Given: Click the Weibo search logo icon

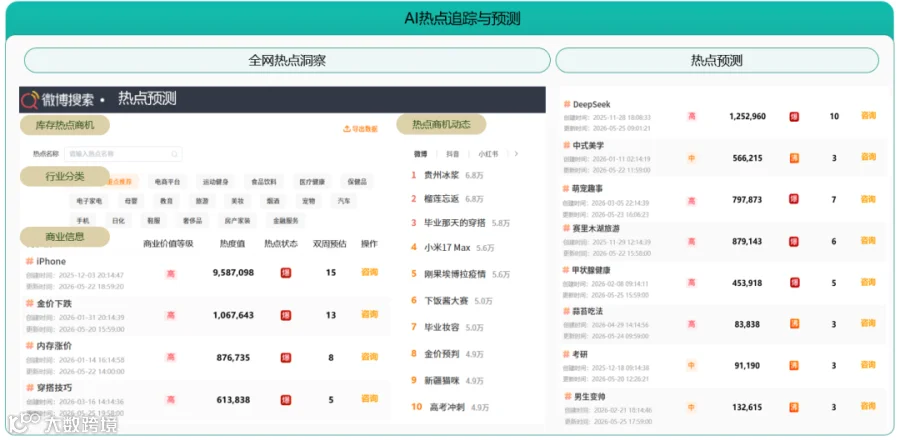Looking at the screenshot, I should pos(30,100).
